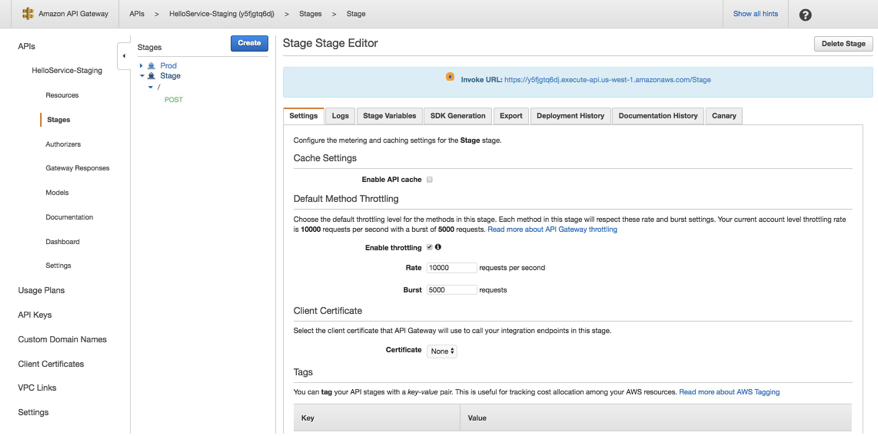The image size is (878, 436).
Task: Click the Create stage button
Action: point(249,43)
